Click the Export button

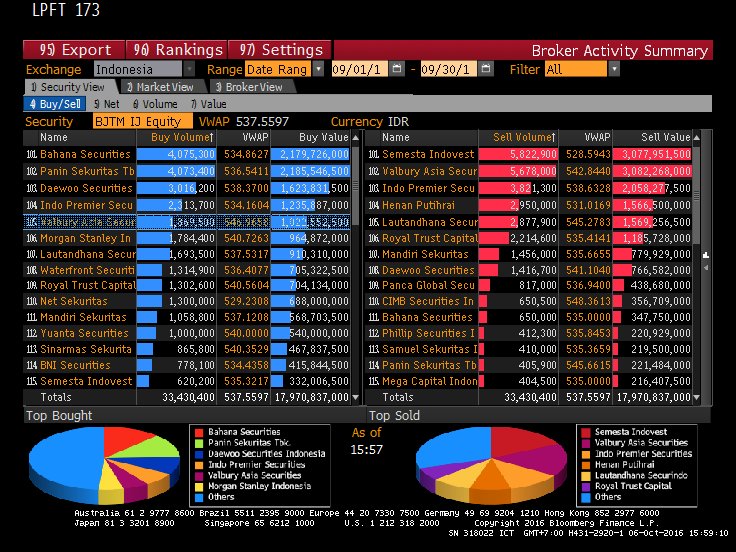pos(75,50)
